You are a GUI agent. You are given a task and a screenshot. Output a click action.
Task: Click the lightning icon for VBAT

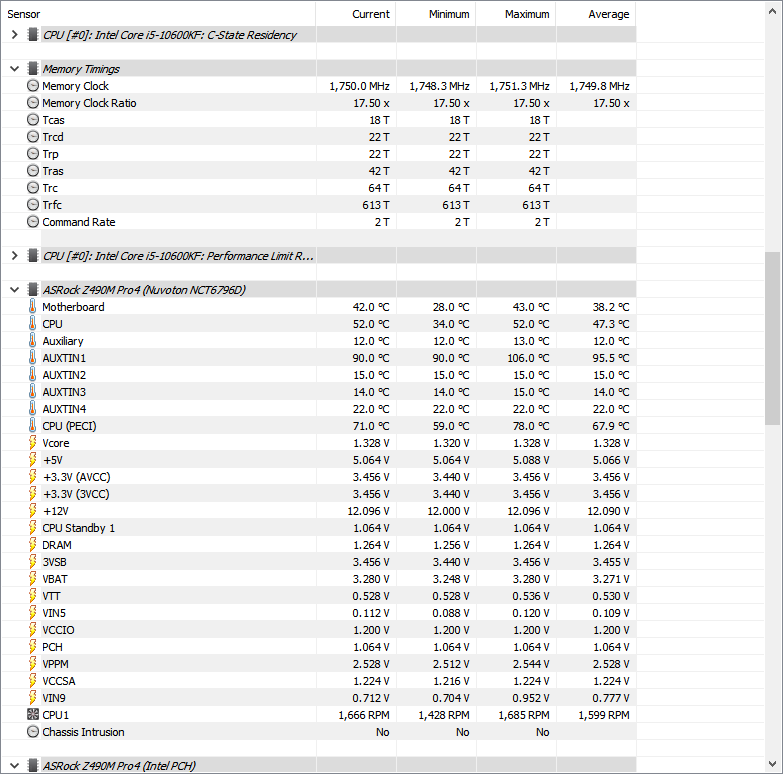coord(32,579)
